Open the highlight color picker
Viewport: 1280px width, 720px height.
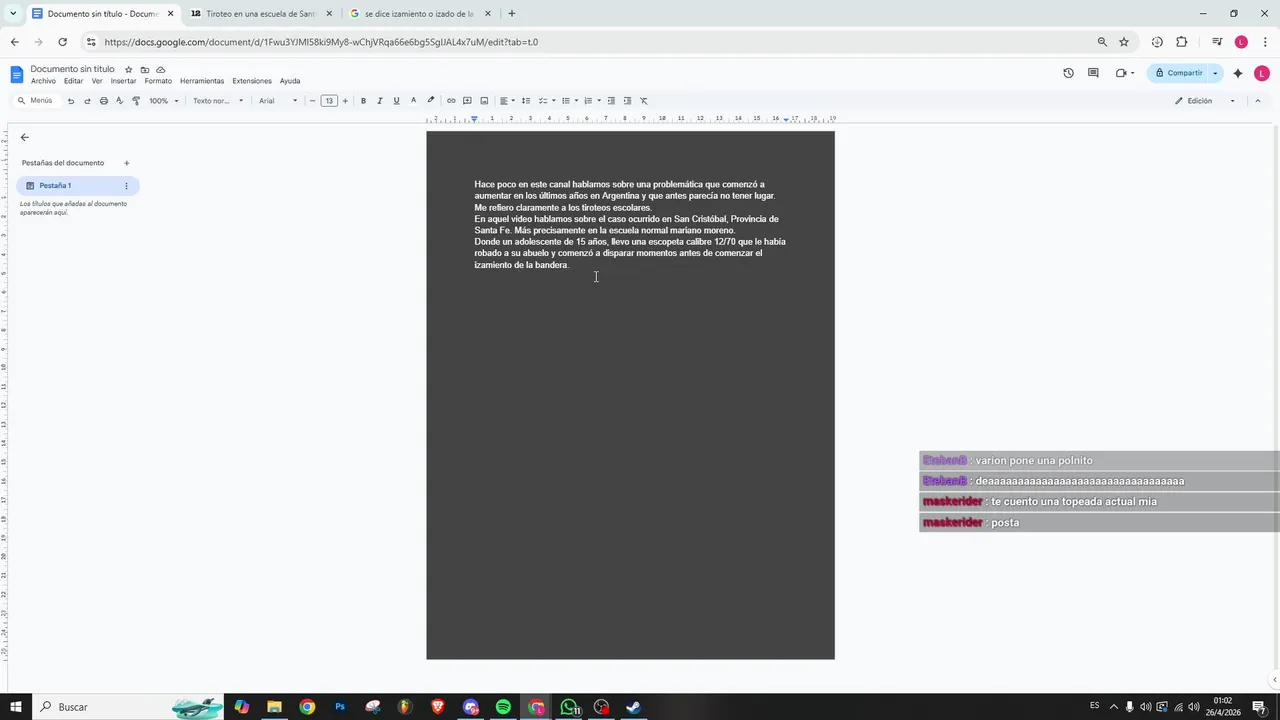click(431, 101)
